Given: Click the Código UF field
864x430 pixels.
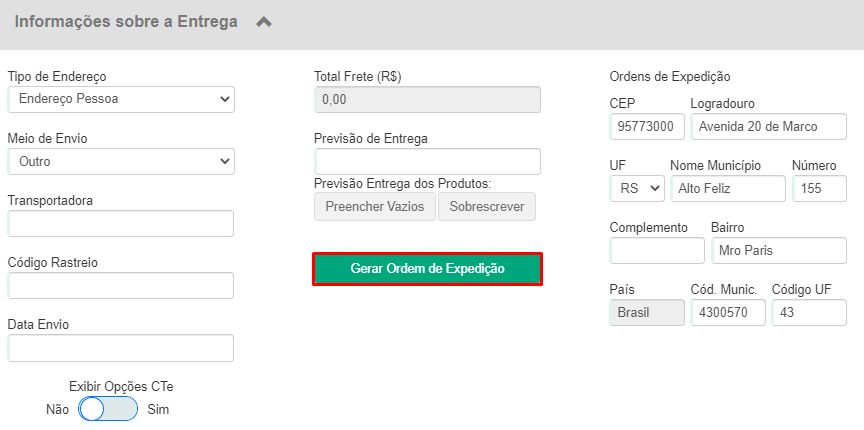Looking at the screenshot, I should click(809, 313).
